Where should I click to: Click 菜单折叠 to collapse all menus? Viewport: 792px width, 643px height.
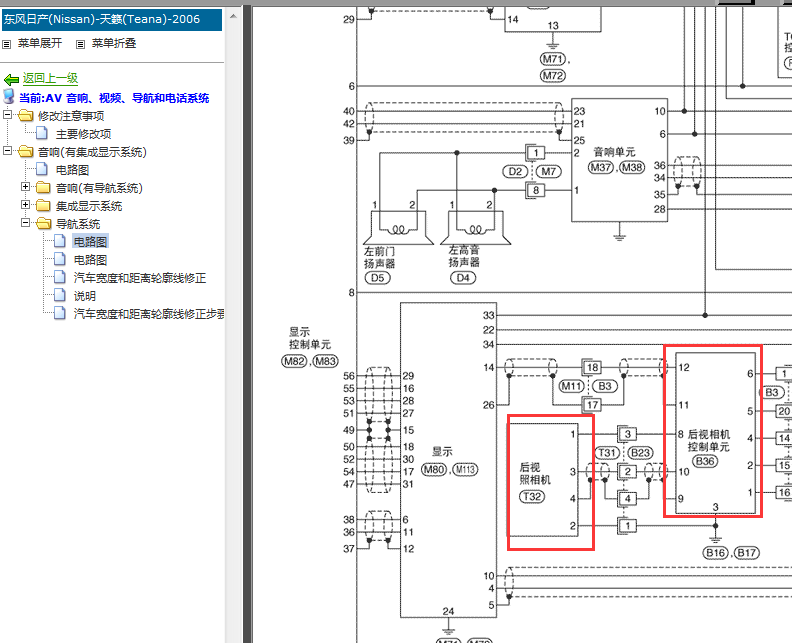click(114, 43)
